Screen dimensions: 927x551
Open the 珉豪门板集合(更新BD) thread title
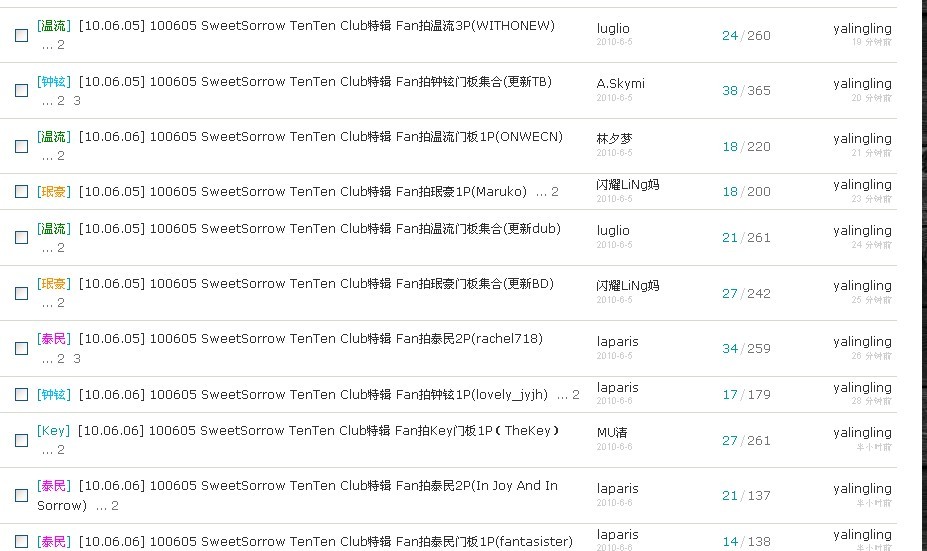pyautogui.click(x=316, y=284)
